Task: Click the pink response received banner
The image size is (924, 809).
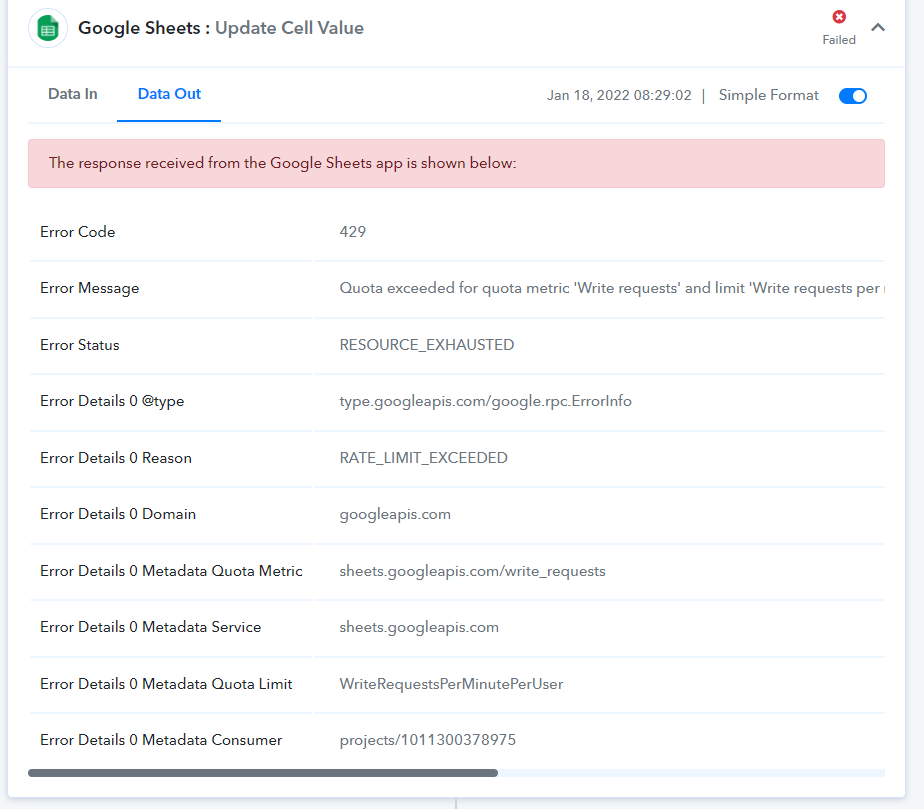Action: pyautogui.click(x=456, y=163)
